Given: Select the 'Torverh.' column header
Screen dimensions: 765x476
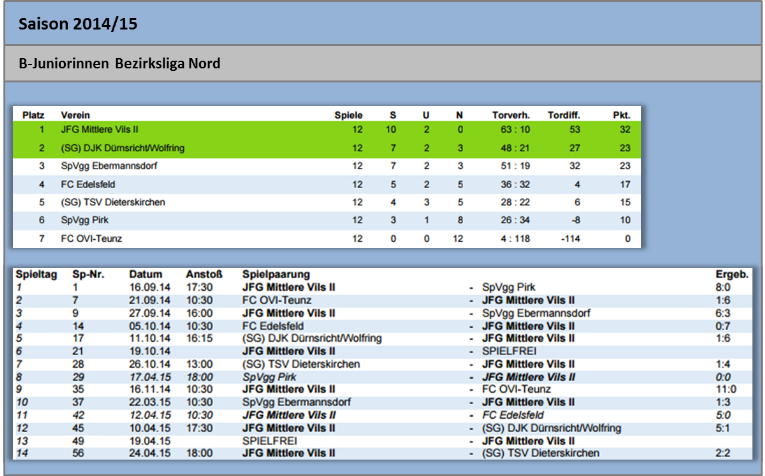Looking at the screenshot, I should 511,115.
